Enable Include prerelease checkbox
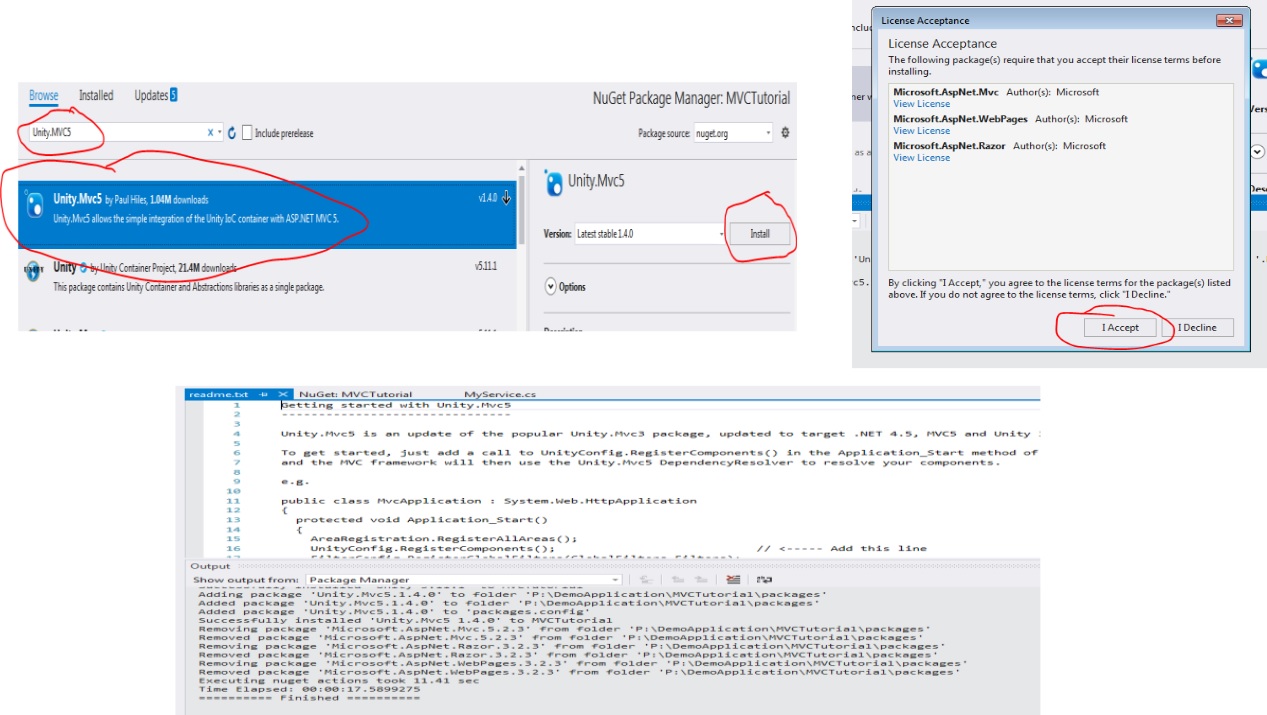This screenshot has width=1267, height=715. (247, 133)
